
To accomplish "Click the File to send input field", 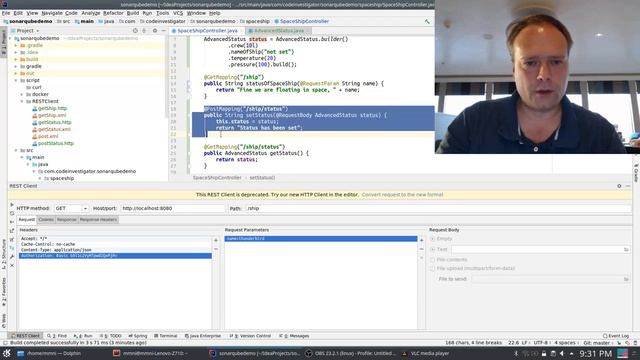I will coord(547,279).
